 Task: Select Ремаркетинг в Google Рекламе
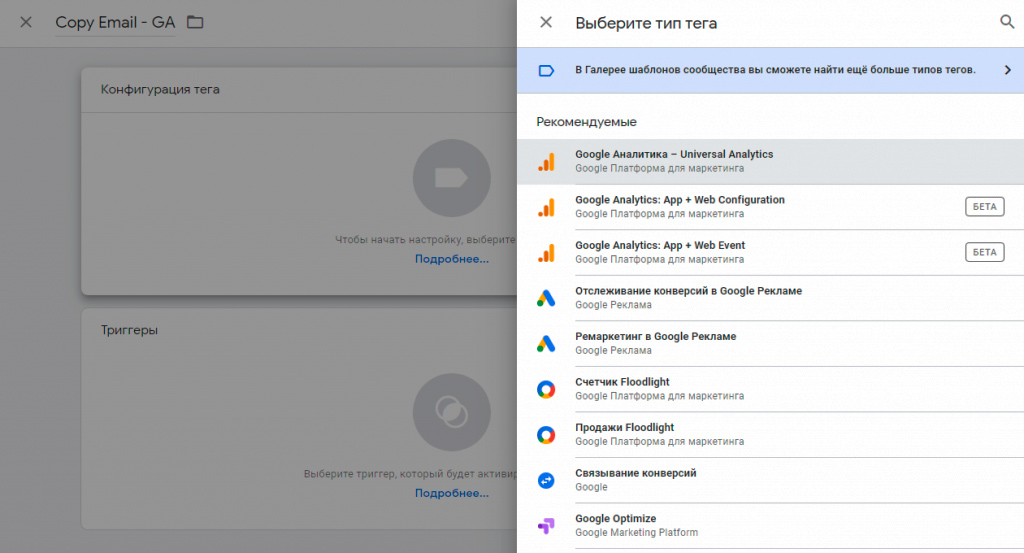[x=771, y=343]
